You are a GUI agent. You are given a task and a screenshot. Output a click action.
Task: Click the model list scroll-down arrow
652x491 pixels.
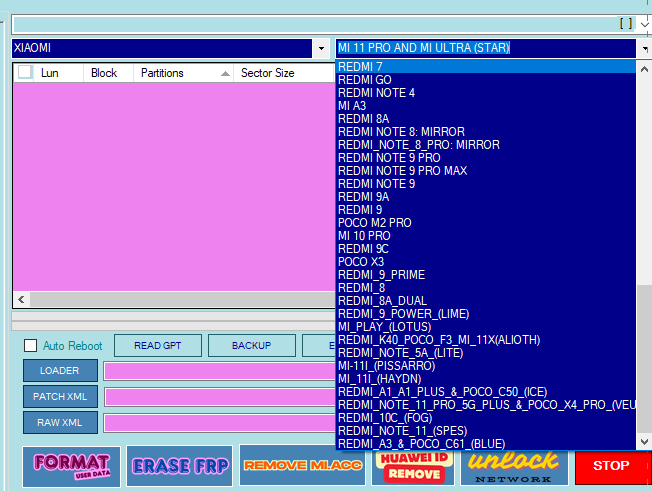click(644, 442)
